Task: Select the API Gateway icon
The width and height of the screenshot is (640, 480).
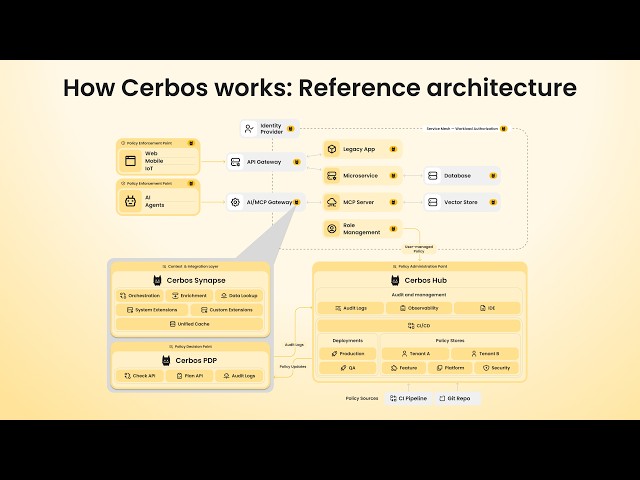Action: pos(235,162)
